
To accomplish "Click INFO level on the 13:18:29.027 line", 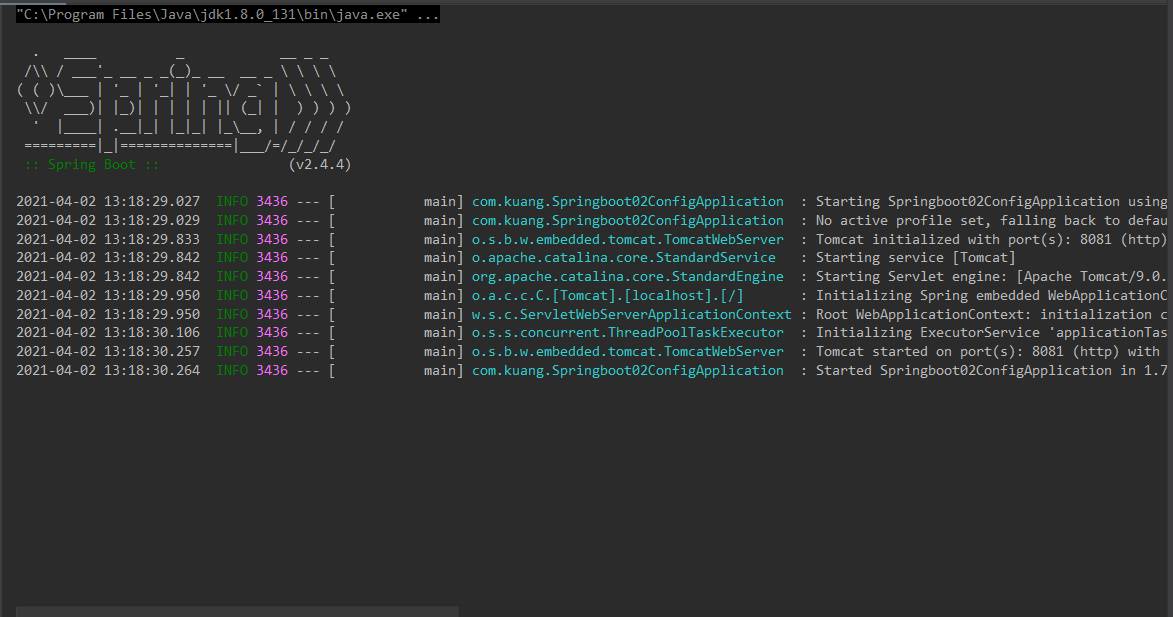I will [232, 202].
